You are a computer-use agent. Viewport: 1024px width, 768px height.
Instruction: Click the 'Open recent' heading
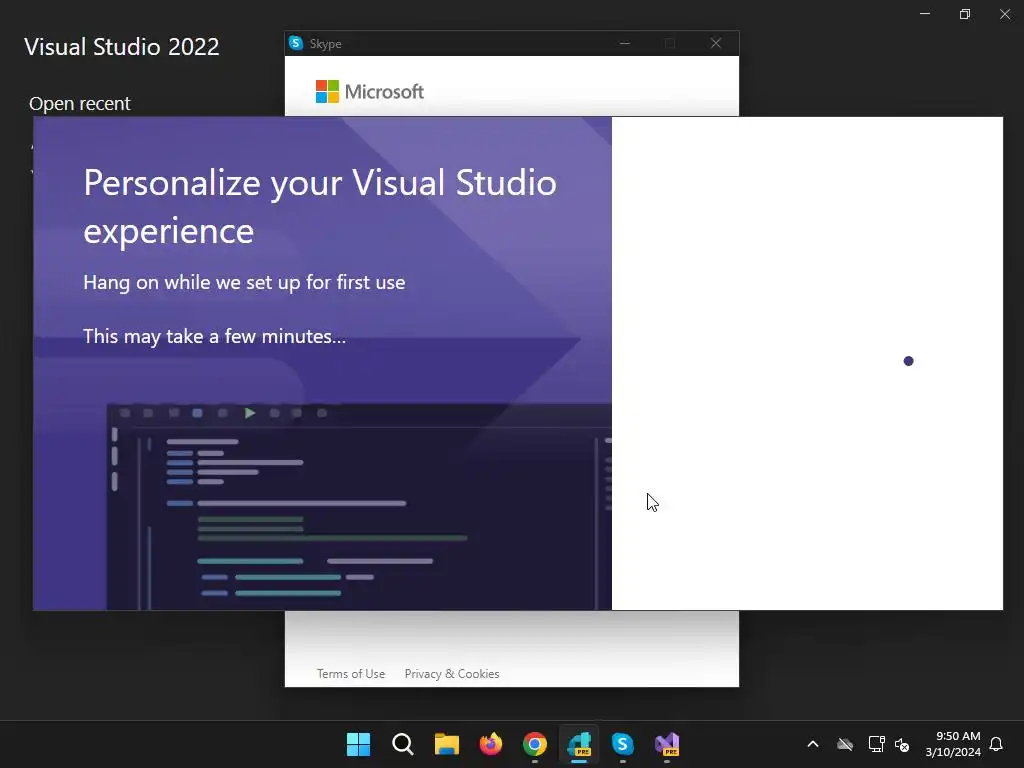point(80,104)
